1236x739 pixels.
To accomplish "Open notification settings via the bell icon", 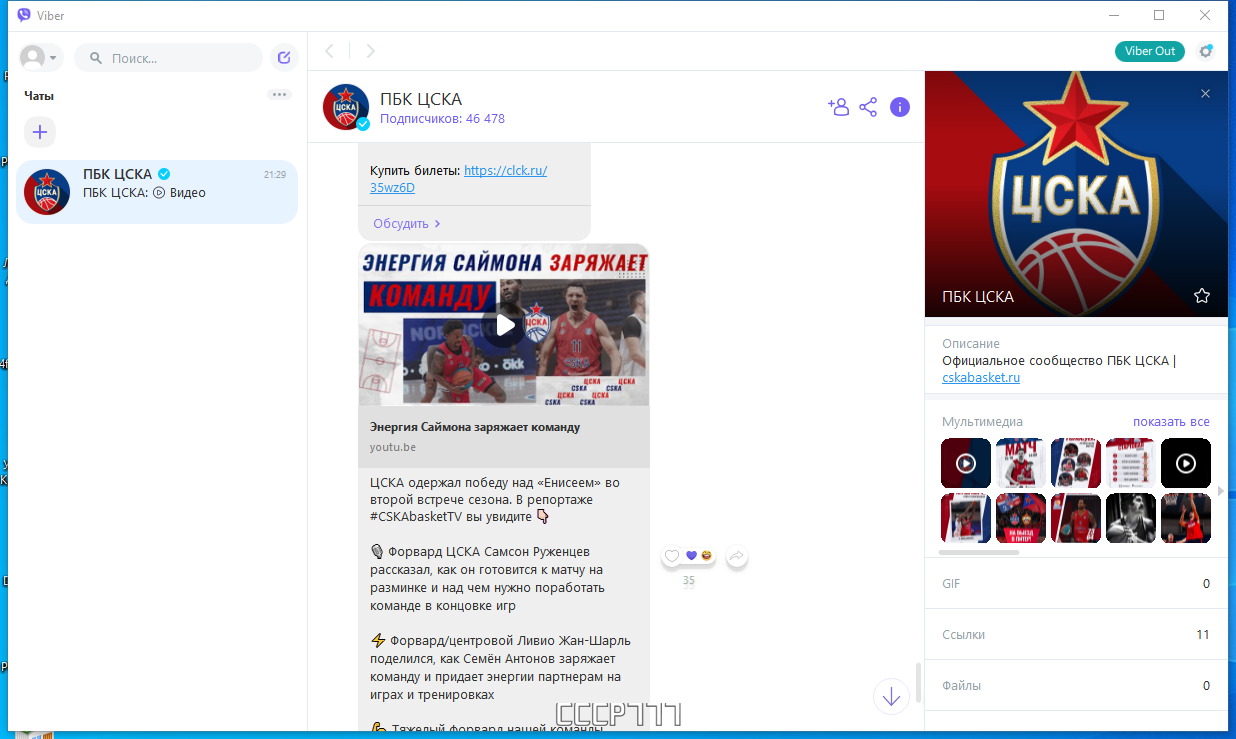I will point(1205,50).
